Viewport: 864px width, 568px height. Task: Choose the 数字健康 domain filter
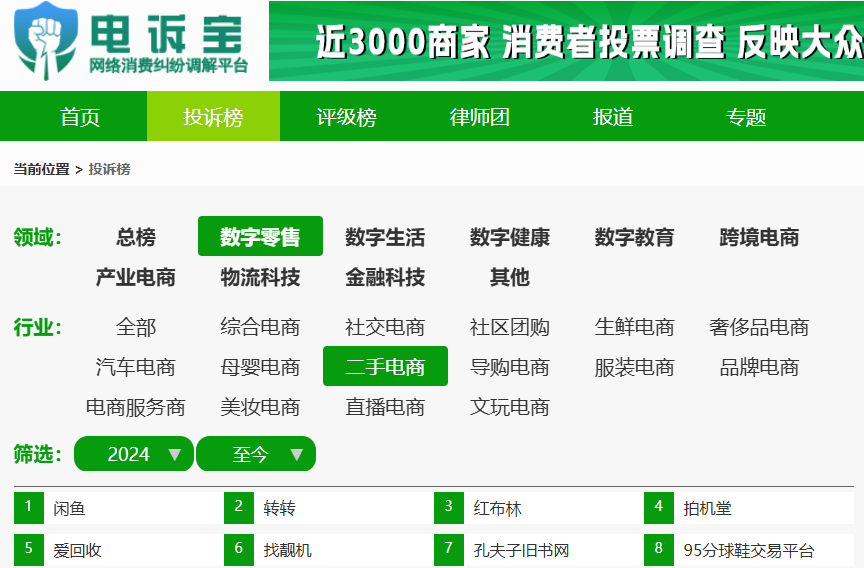(x=510, y=237)
